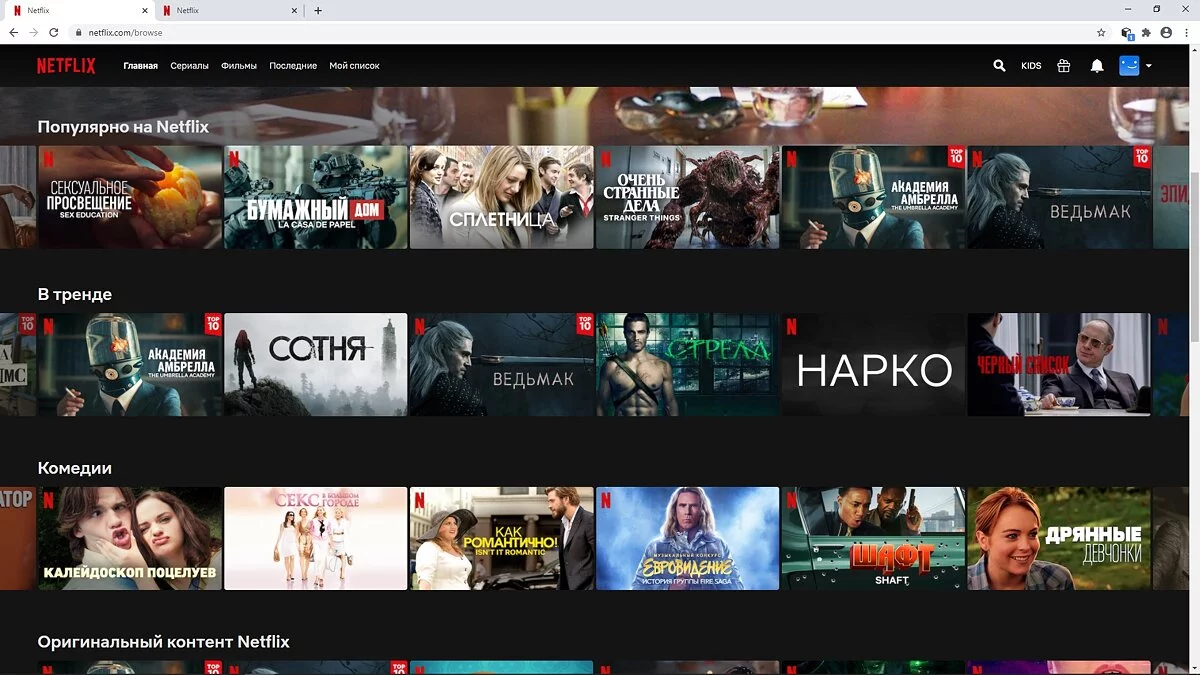Click the browser back arrow
The width and height of the screenshot is (1200, 675).
pyautogui.click(x=14, y=32)
